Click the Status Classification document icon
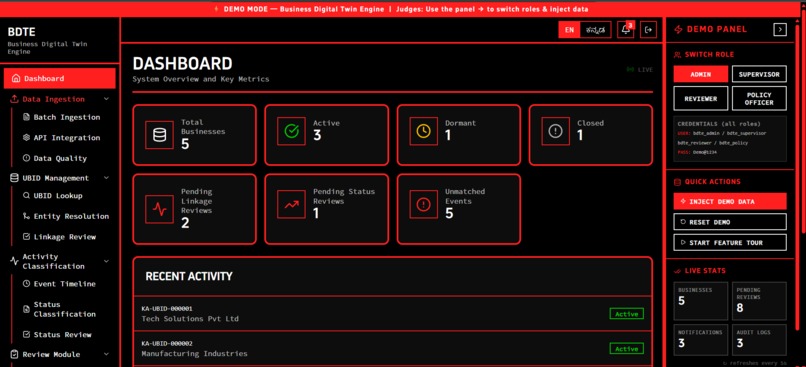Viewport: 806px width, 367px height. [27, 309]
